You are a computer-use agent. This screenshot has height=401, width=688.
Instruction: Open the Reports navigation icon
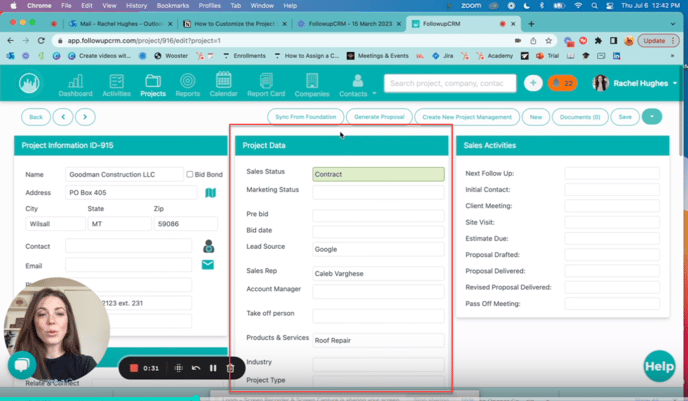point(187,85)
